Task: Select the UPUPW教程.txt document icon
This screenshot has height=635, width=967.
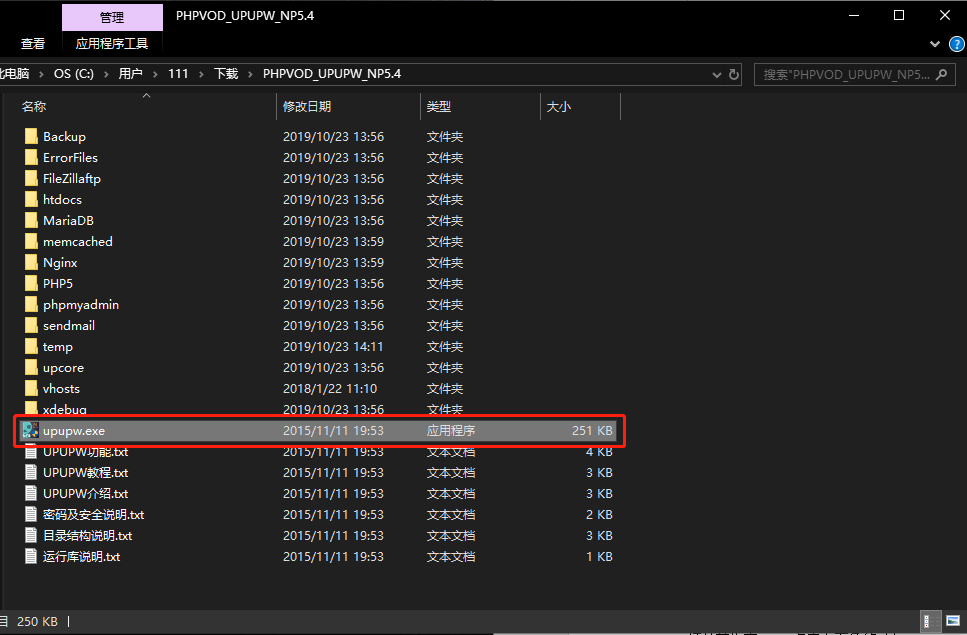Action: point(31,472)
